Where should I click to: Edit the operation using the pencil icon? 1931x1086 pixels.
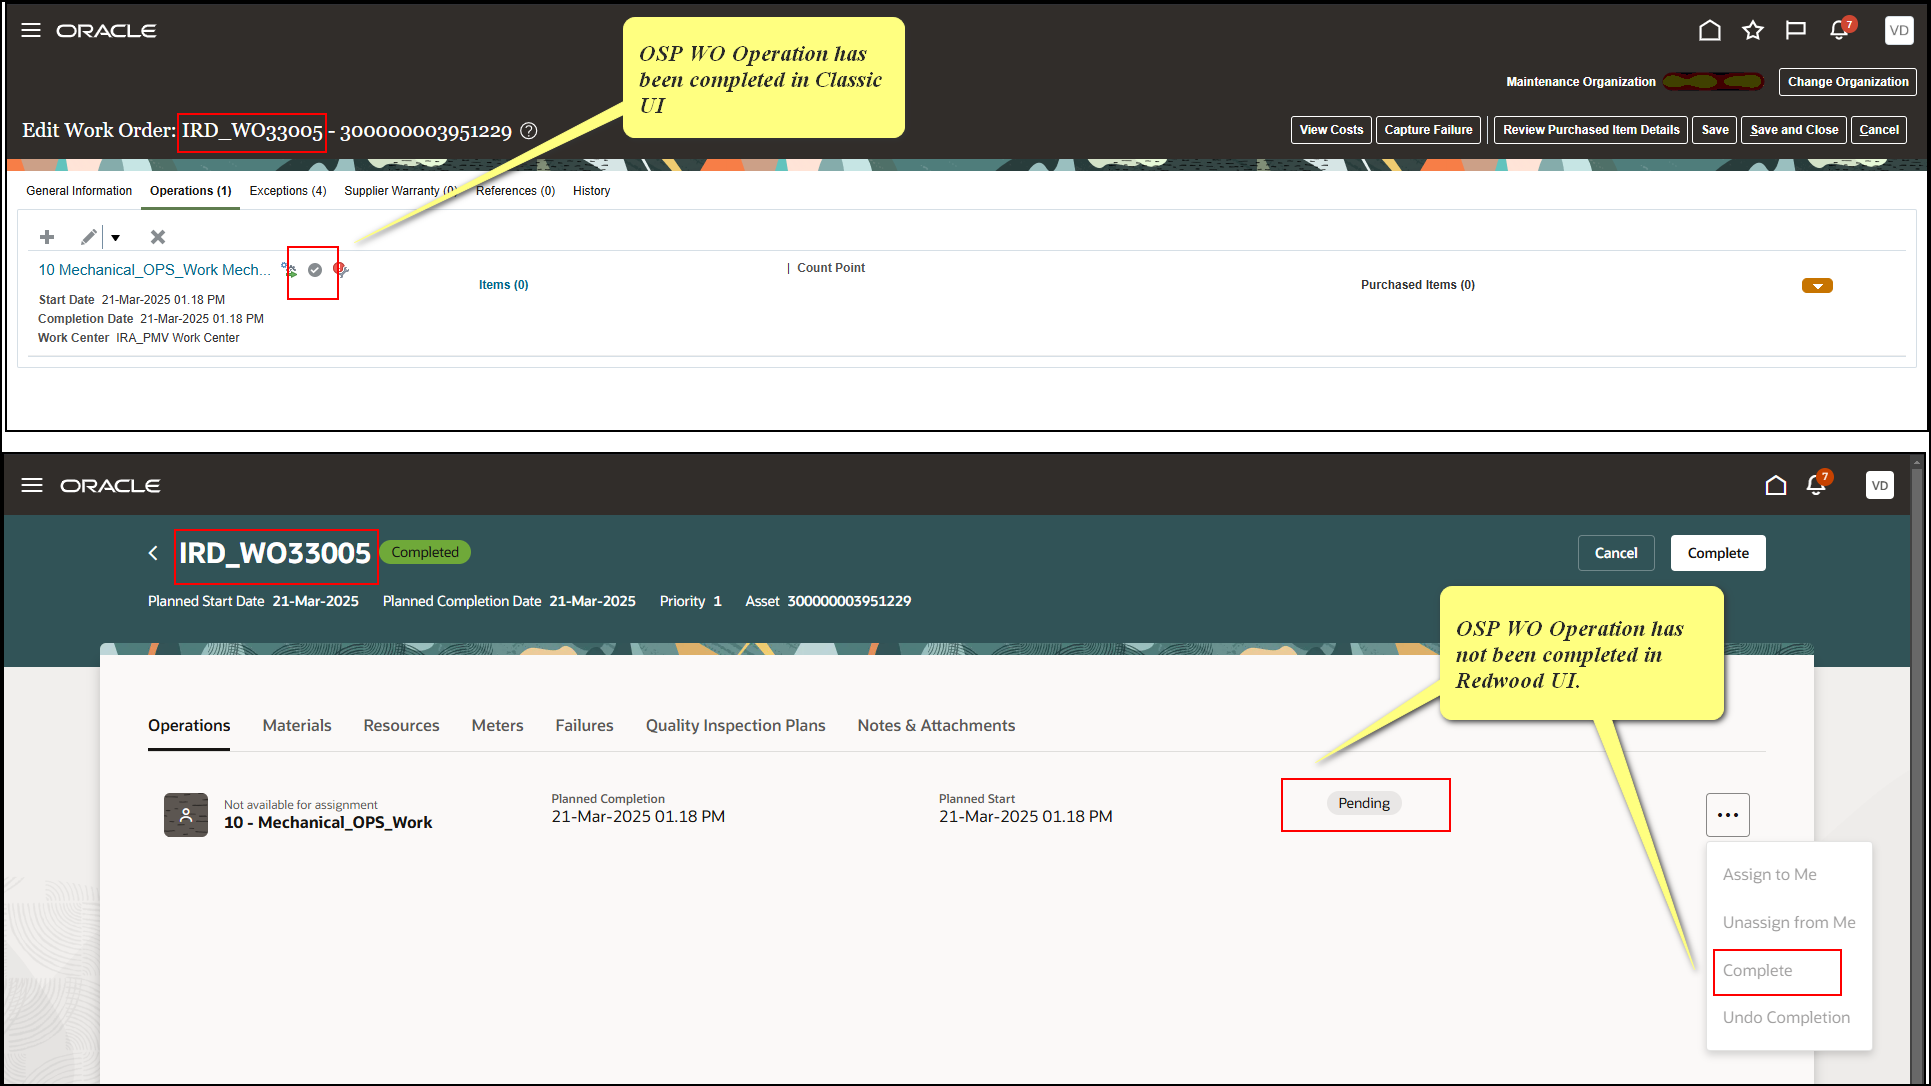click(87, 237)
